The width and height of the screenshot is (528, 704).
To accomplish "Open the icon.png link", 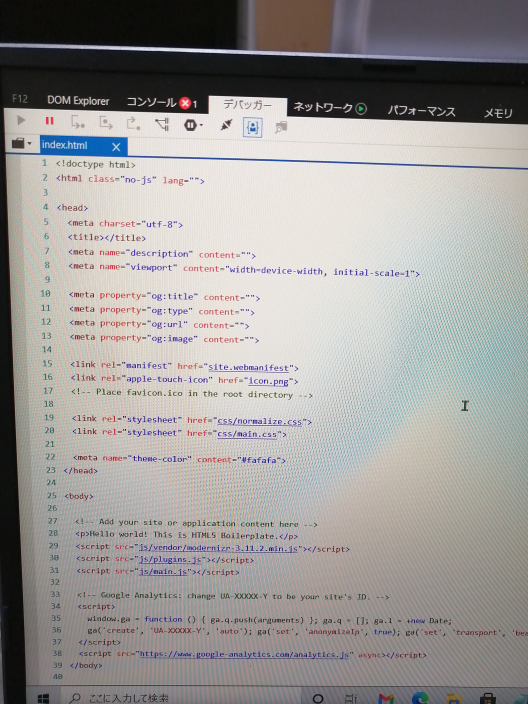I will tap(268, 381).
